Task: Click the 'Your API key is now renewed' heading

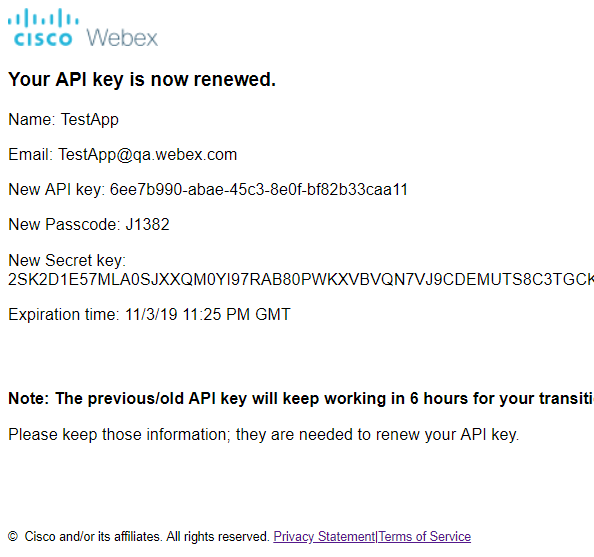Action: pyautogui.click(x=142, y=80)
